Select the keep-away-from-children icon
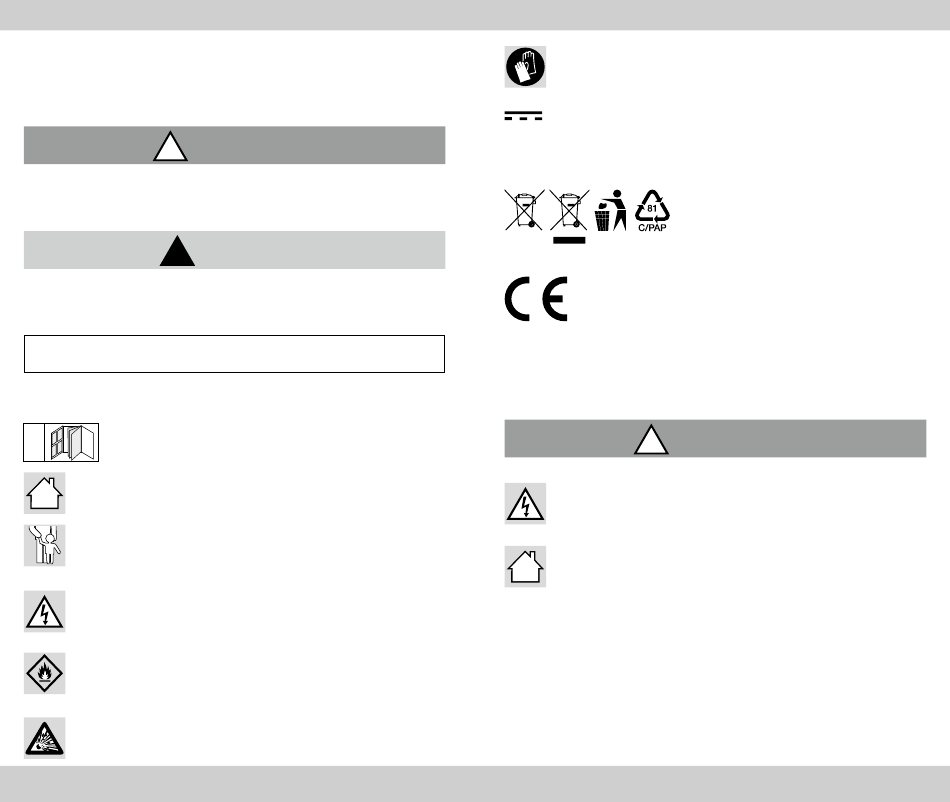 click(x=44, y=545)
